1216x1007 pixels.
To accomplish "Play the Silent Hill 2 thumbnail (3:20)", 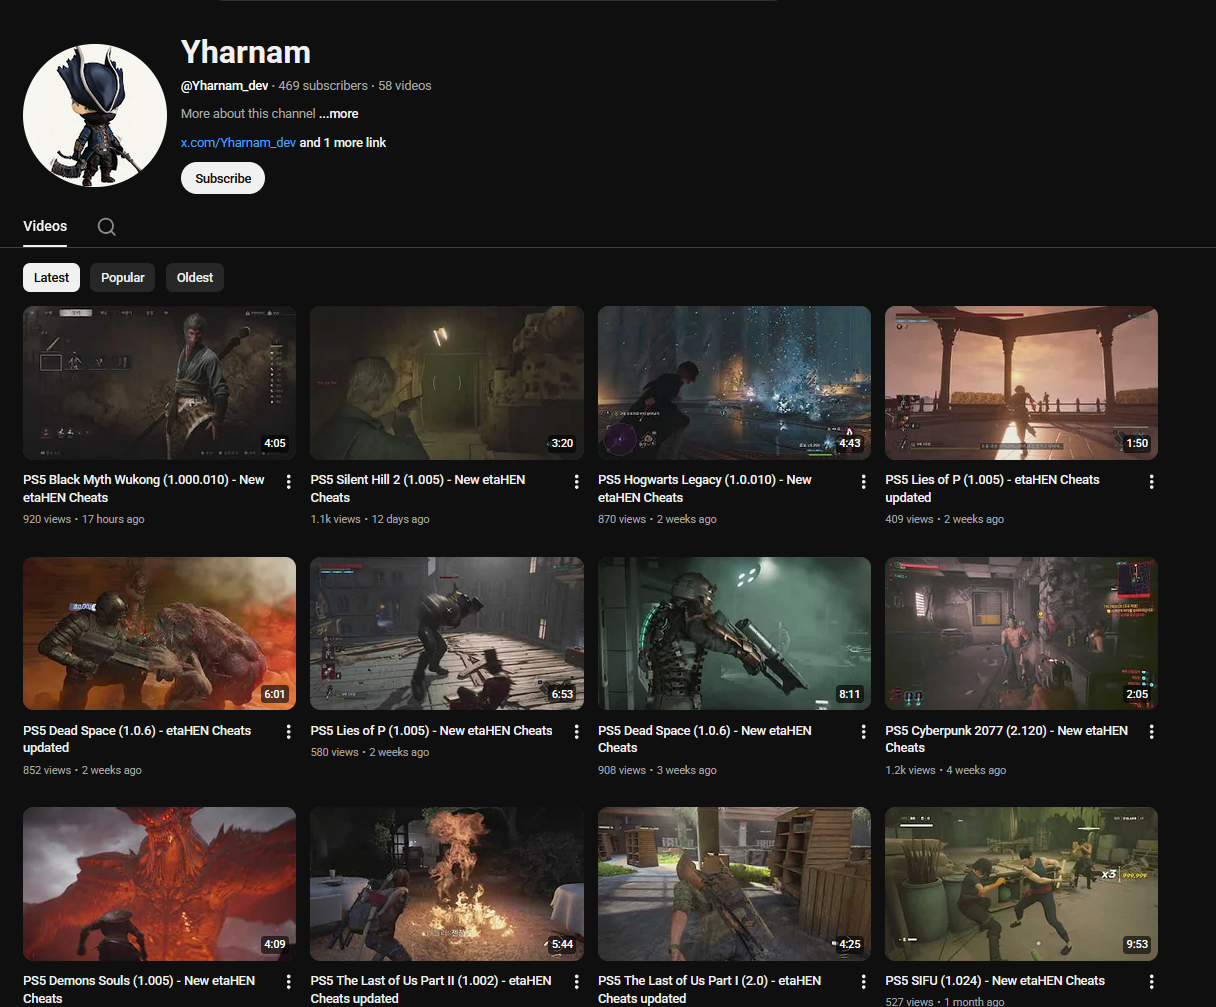I will point(447,383).
